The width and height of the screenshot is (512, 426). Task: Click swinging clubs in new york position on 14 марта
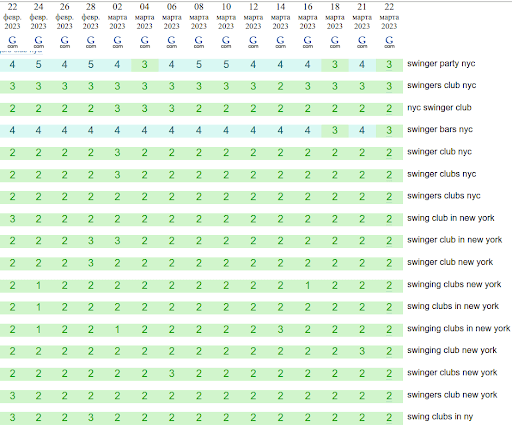[280, 330]
